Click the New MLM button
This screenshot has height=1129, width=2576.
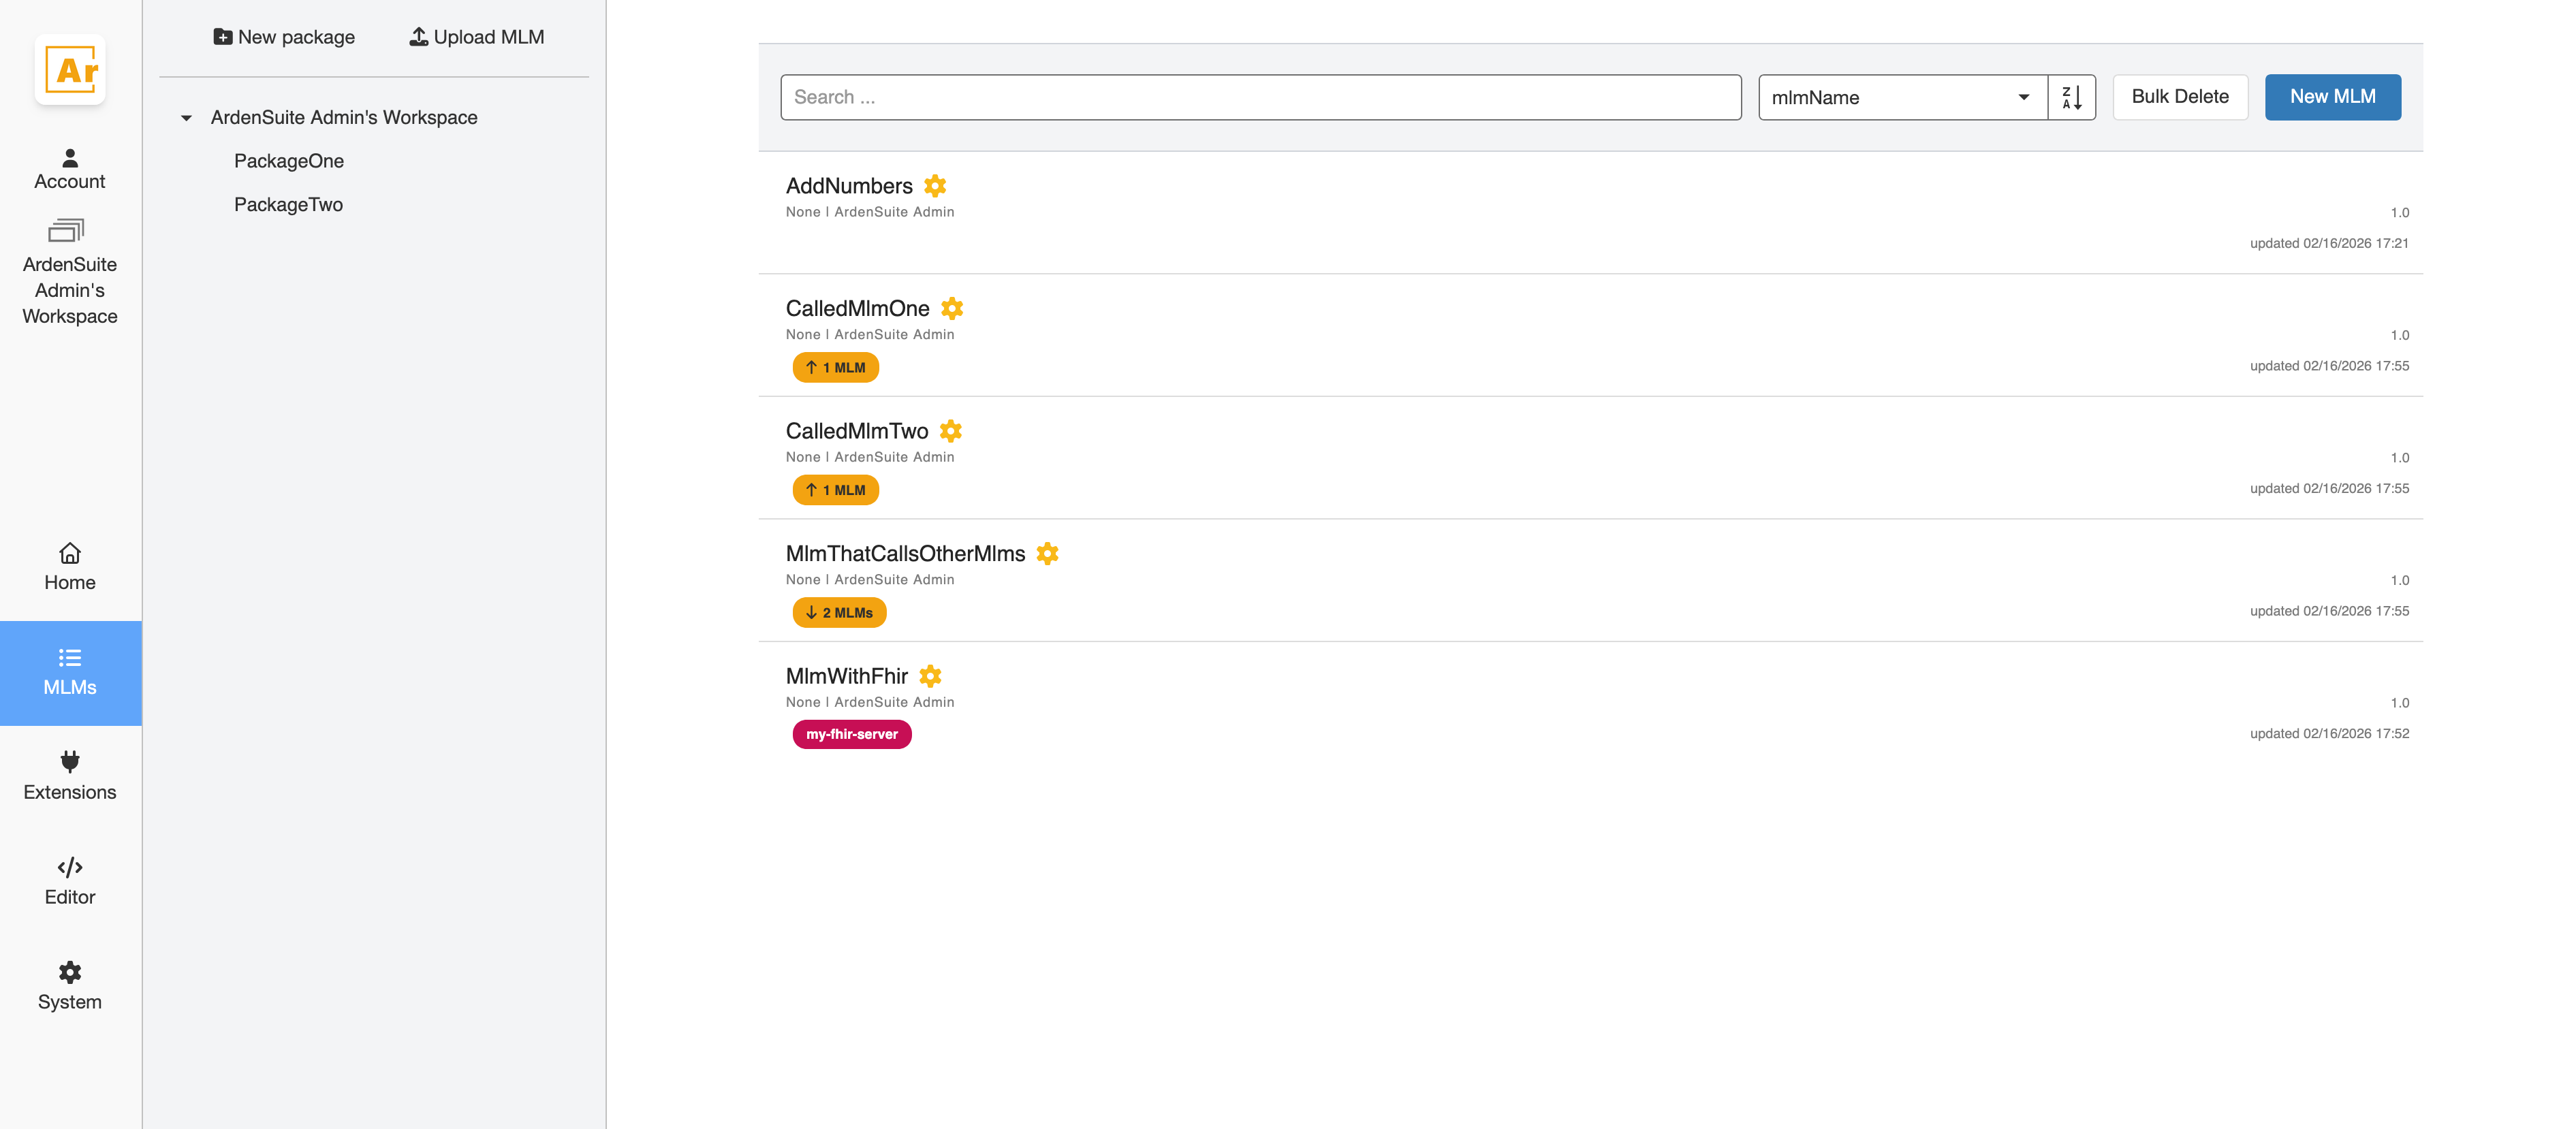click(x=2332, y=97)
